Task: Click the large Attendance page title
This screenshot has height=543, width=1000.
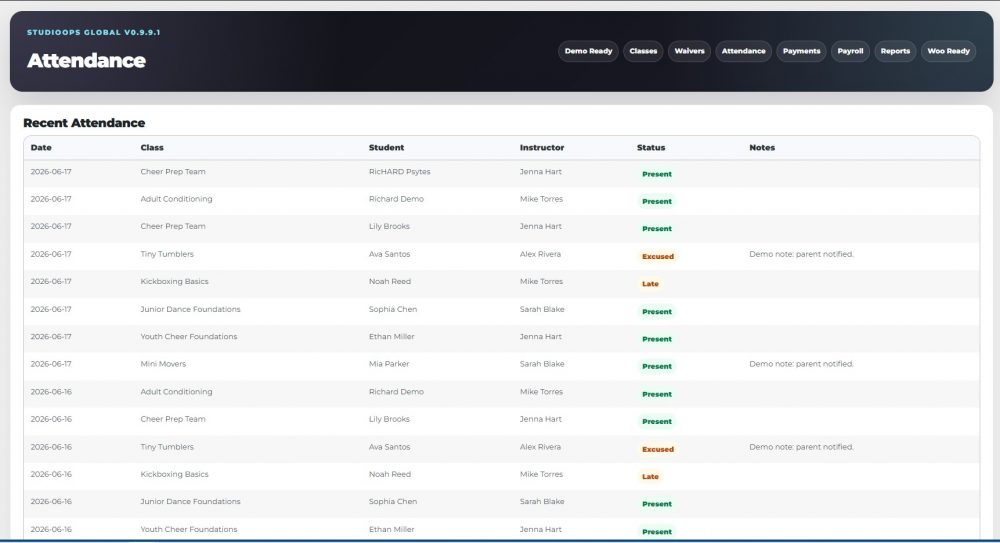Action: 87,61
